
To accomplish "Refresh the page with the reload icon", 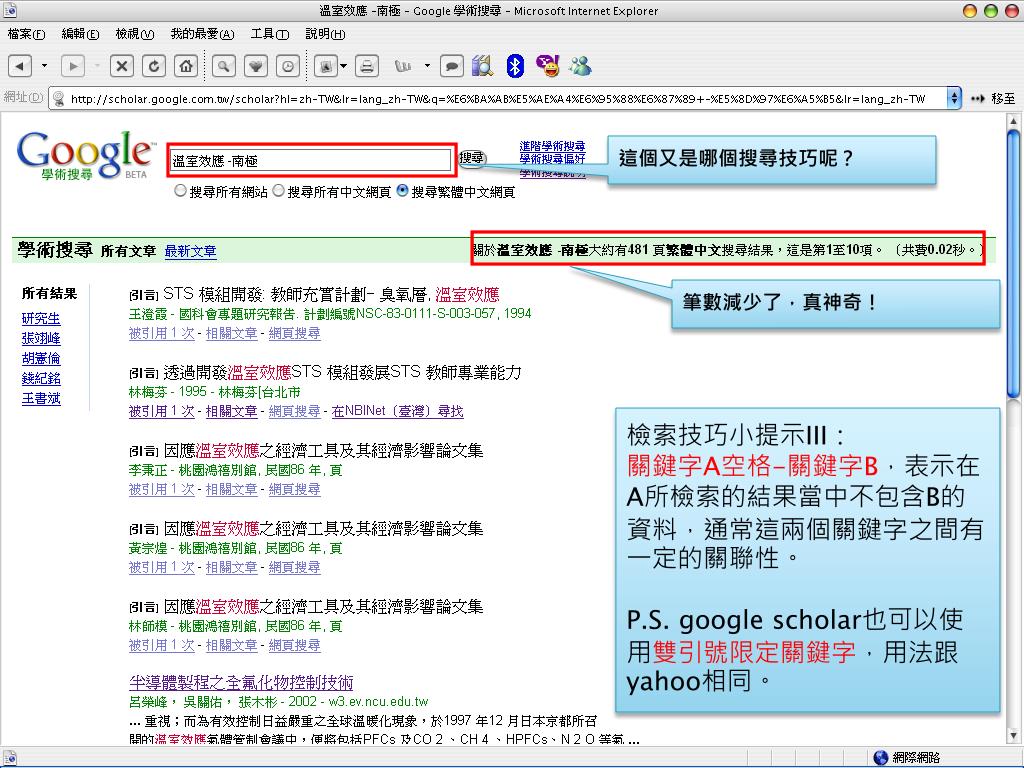I will [x=154, y=66].
